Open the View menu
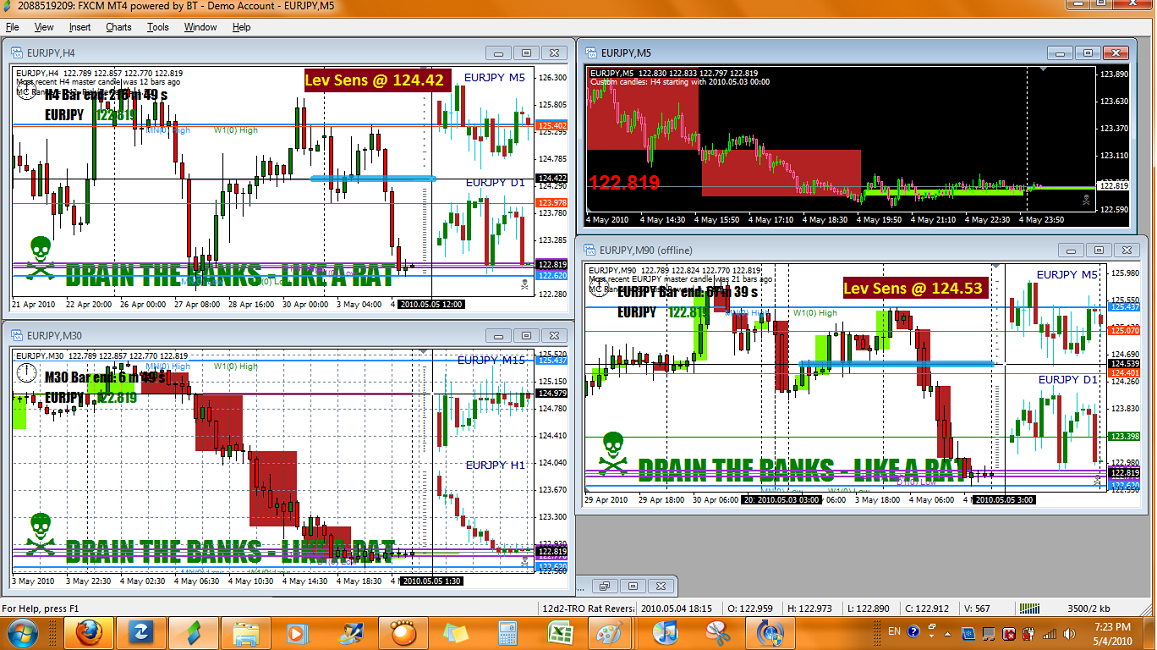 coord(44,27)
